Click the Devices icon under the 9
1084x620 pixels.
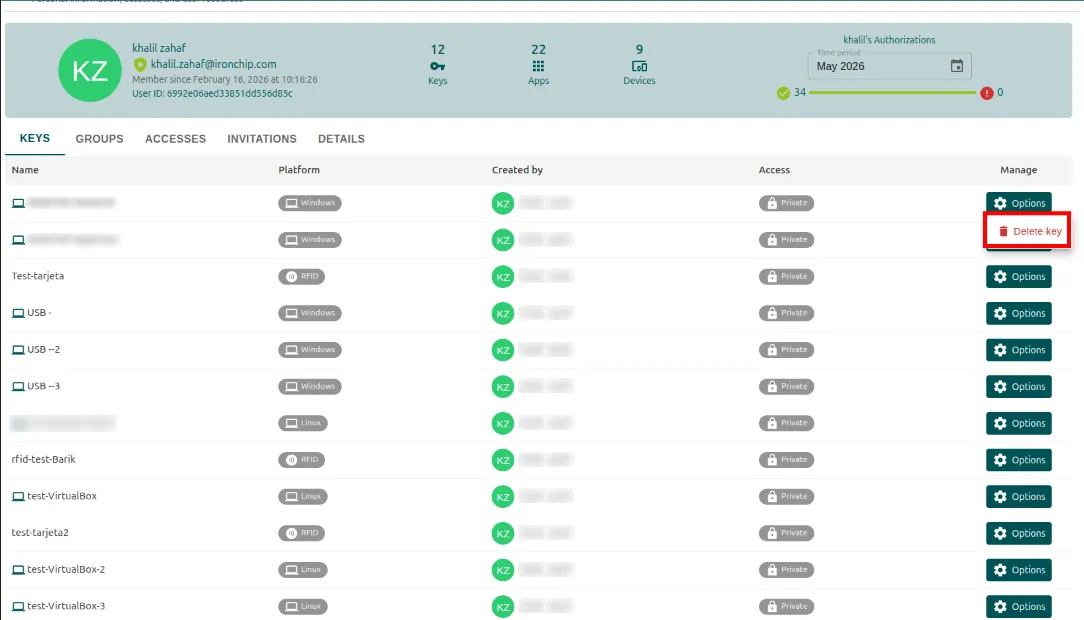point(639,66)
